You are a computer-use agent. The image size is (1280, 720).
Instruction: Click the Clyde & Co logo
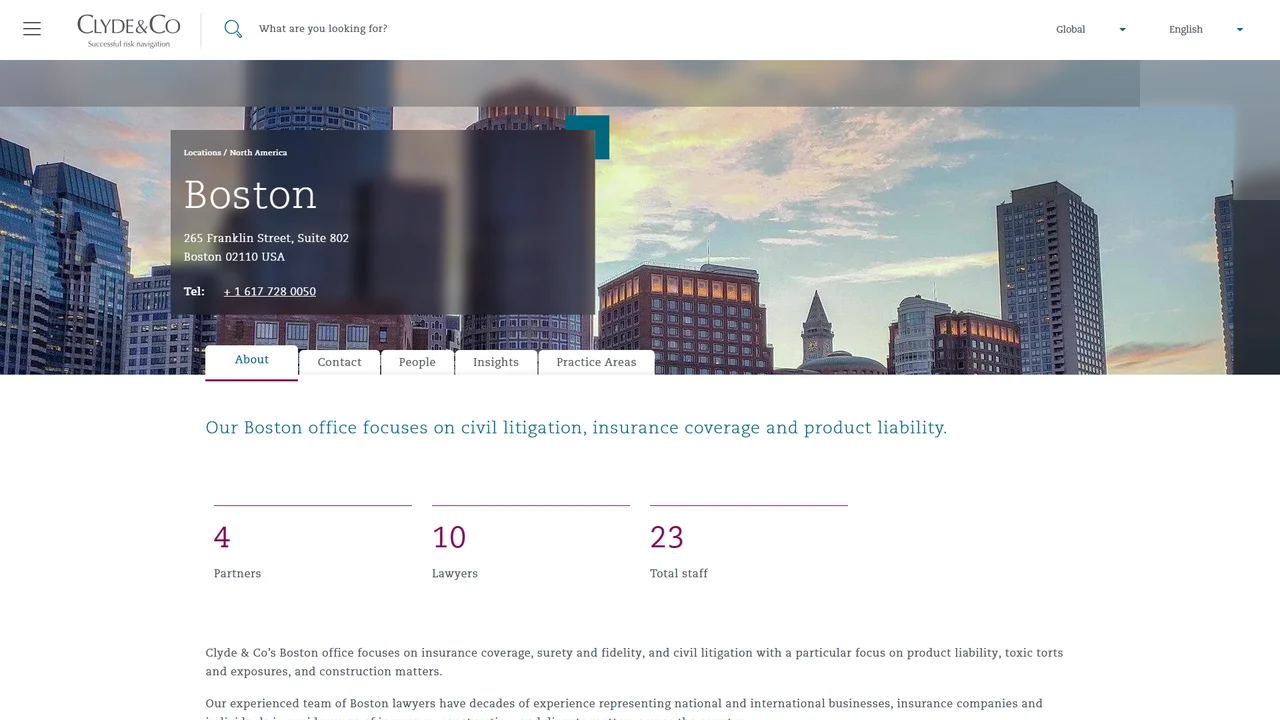tap(129, 30)
